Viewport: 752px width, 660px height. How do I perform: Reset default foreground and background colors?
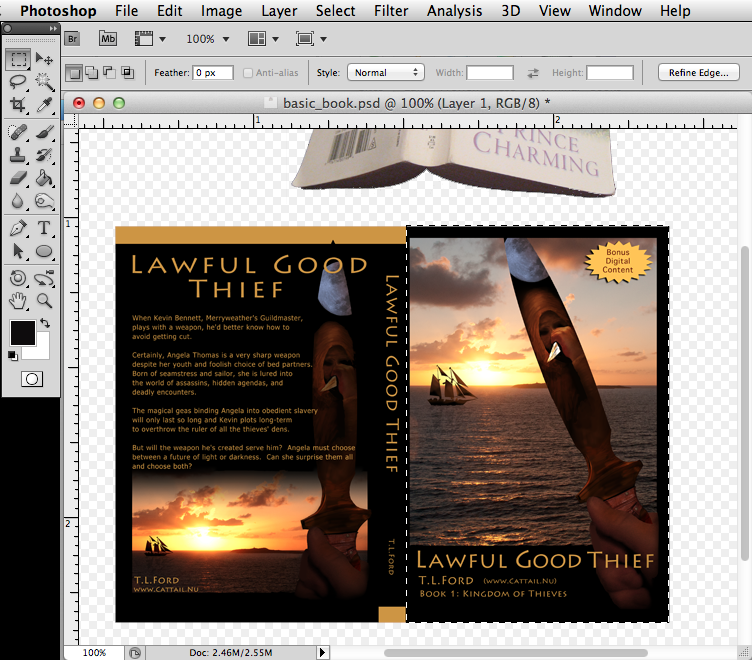pos(13,355)
